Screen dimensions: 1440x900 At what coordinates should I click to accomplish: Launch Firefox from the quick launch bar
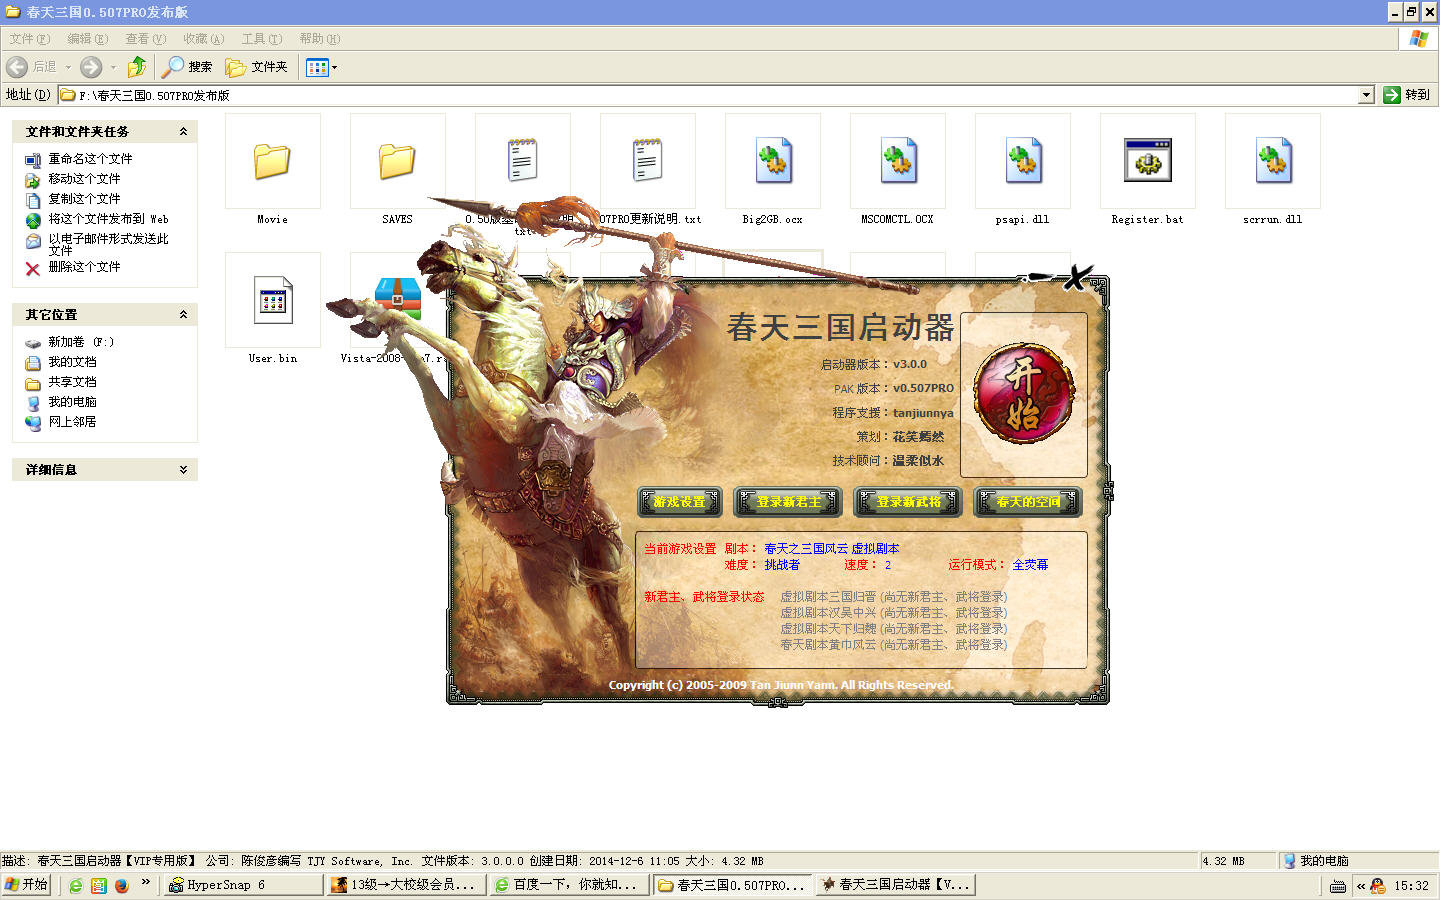pyautogui.click(x=122, y=885)
